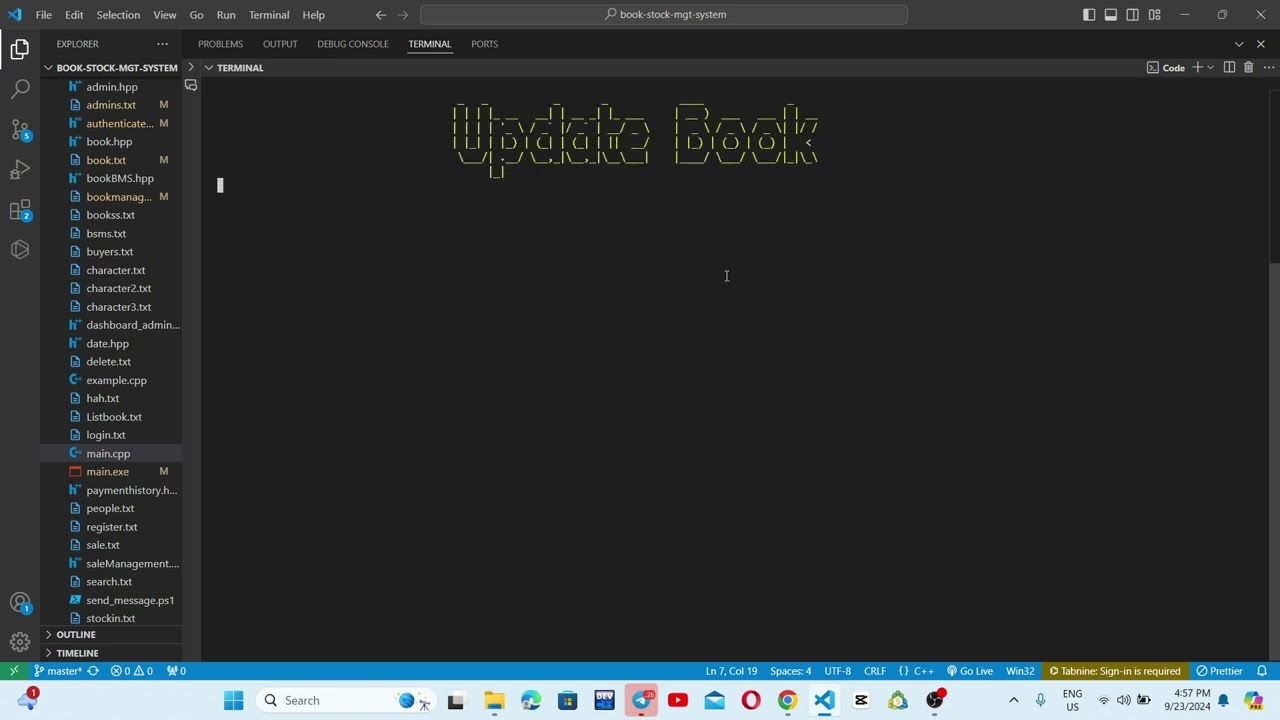
Task: Expand the Outline section
Action: pos(110,635)
